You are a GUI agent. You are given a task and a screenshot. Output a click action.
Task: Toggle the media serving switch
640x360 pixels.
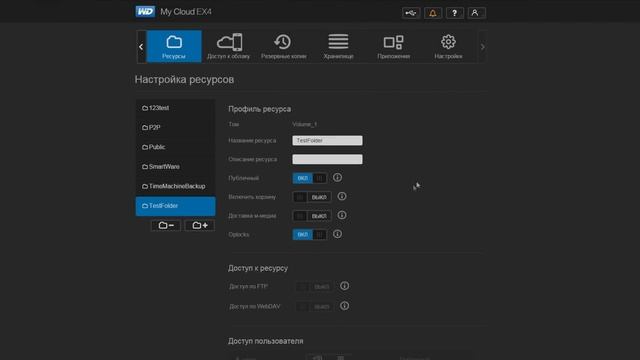[x=312, y=216]
